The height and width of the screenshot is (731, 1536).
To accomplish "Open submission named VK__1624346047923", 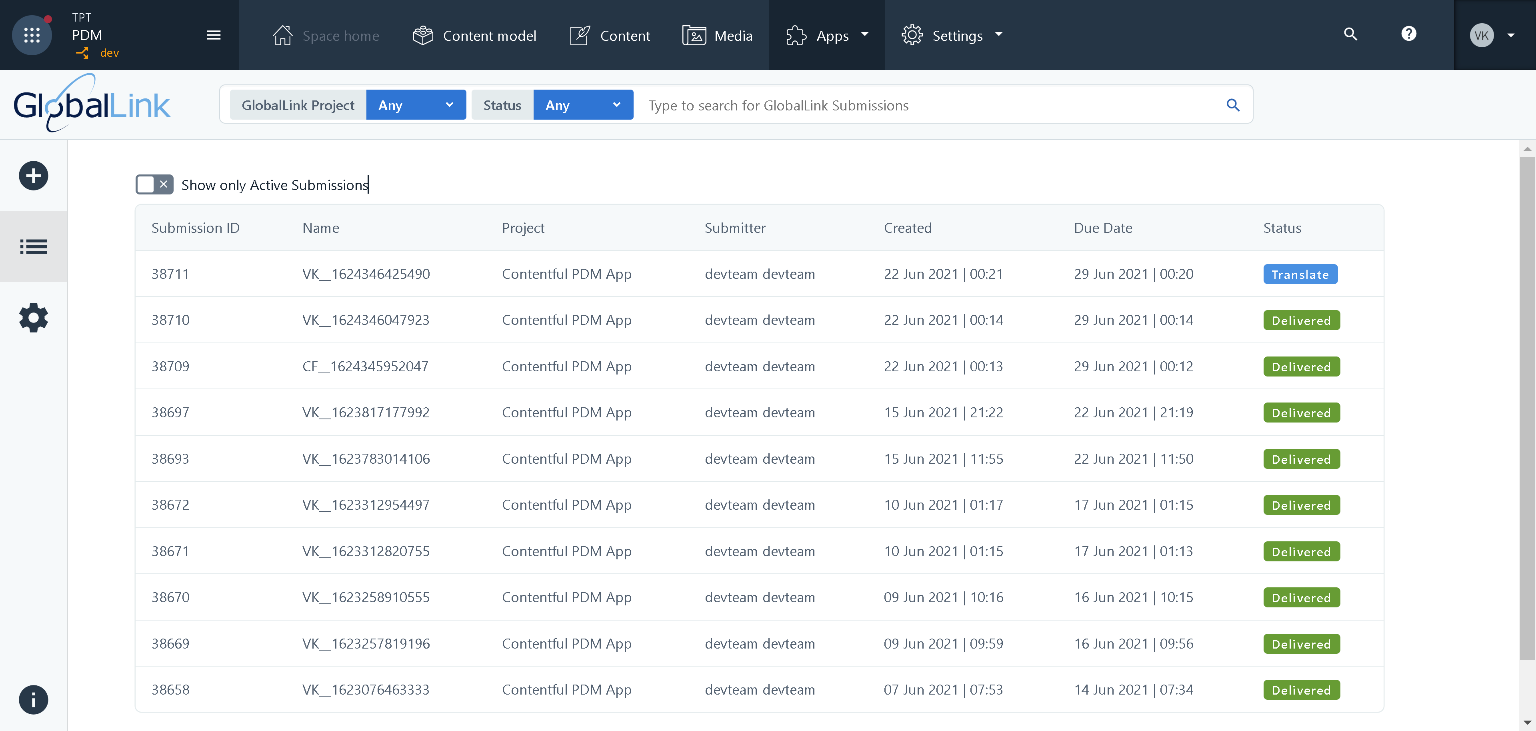I will coord(366,320).
